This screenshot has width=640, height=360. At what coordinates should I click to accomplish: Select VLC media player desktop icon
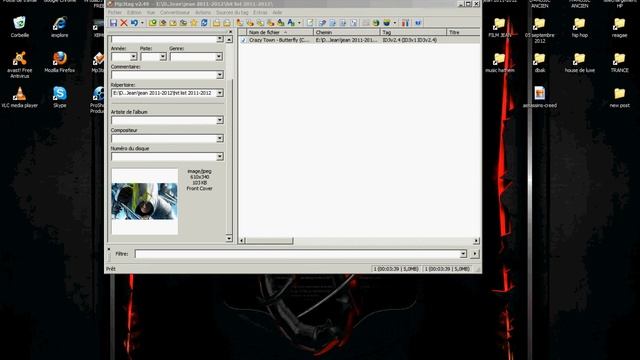(20, 97)
